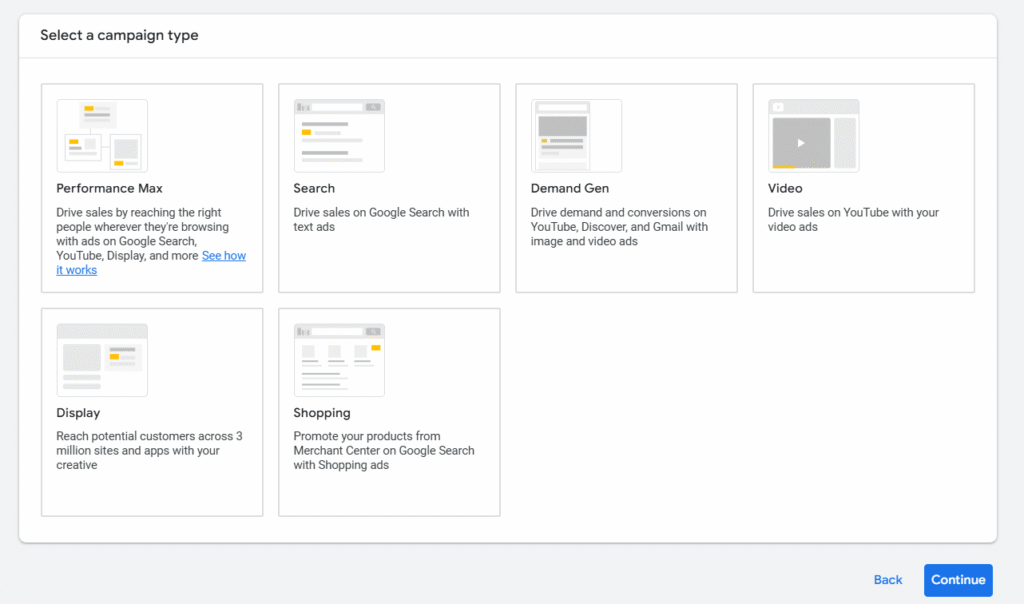Select the Display campaign title
The width and height of the screenshot is (1024, 604).
[78, 413]
